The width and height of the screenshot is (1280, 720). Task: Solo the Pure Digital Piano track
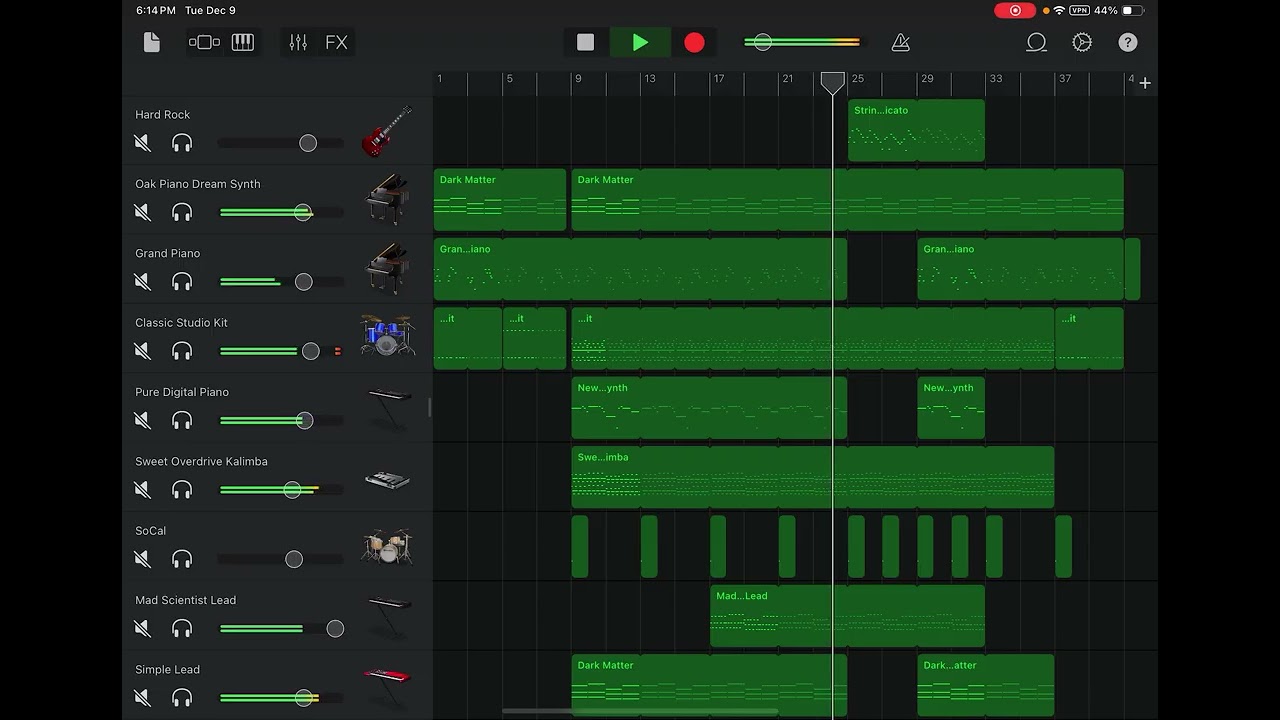[182, 421]
